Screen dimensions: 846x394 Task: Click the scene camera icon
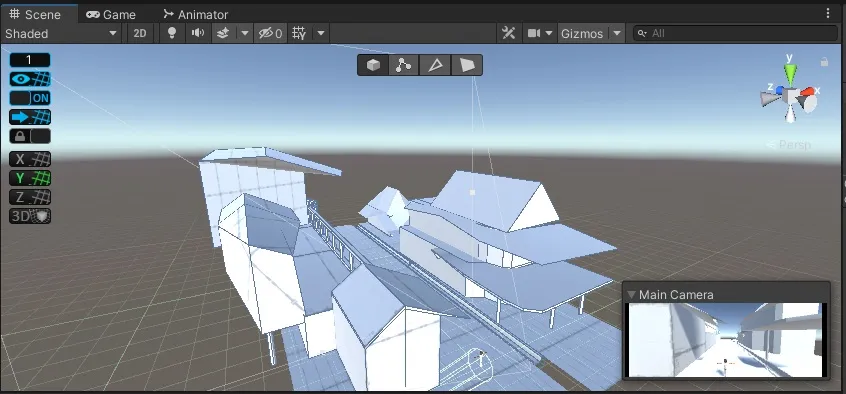(x=534, y=33)
